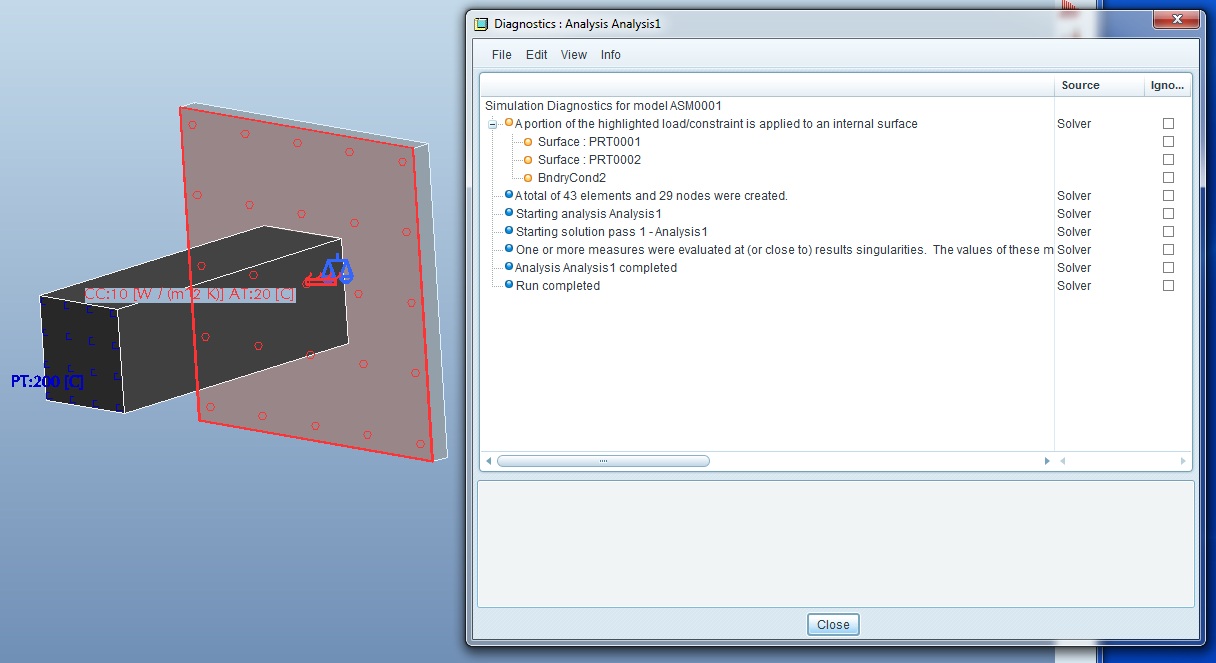Close the Diagnostics window with red X
The height and width of the screenshot is (663, 1216).
[x=1175, y=19]
